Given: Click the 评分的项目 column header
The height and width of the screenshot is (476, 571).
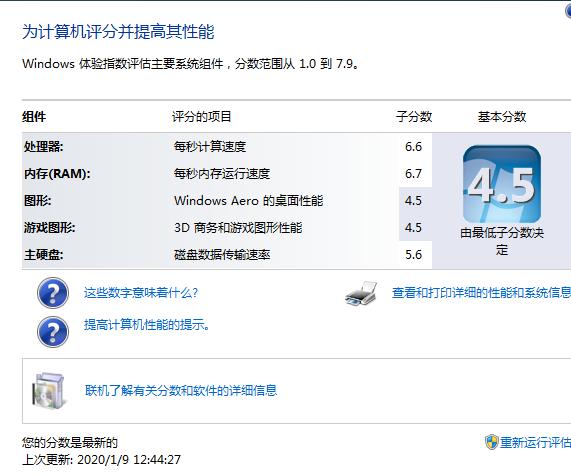Looking at the screenshot, I should (x=202, y=117).
